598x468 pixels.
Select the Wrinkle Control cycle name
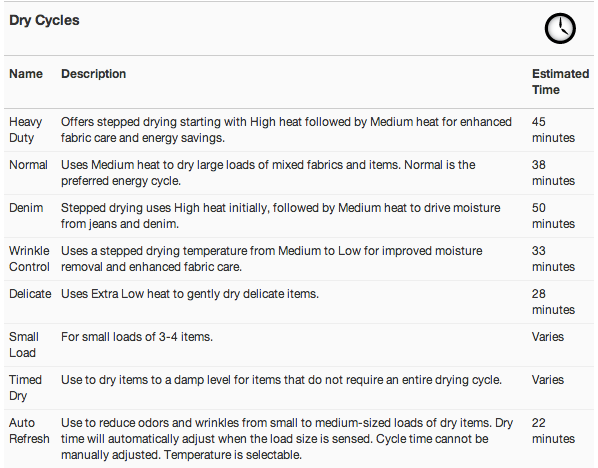coord(29,259)
